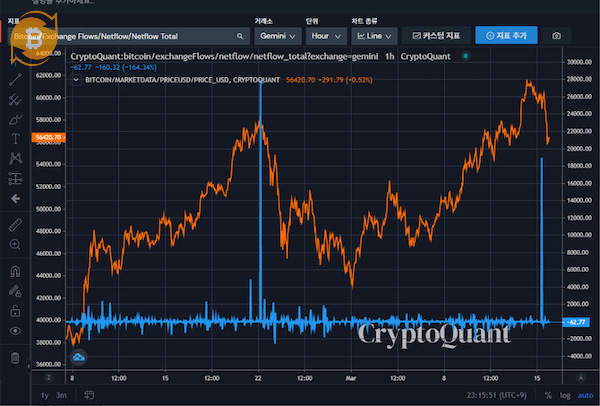Toggle percent scale mode
The height and width of the screenshot is (406, 600).
pos(548,395)
